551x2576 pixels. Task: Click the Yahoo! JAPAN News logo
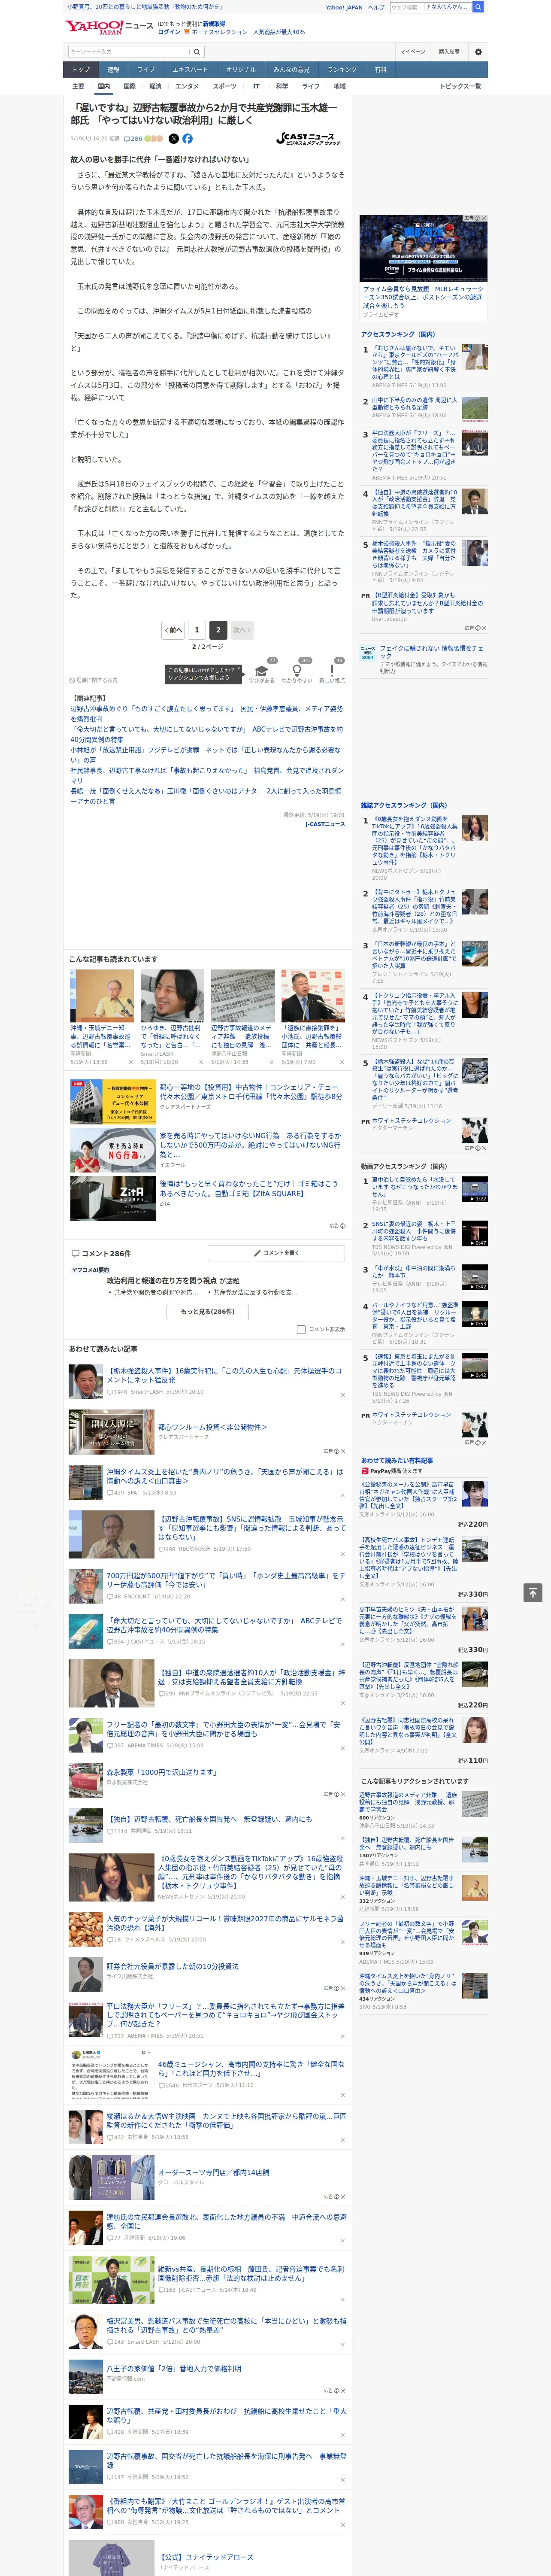[110, 27]
